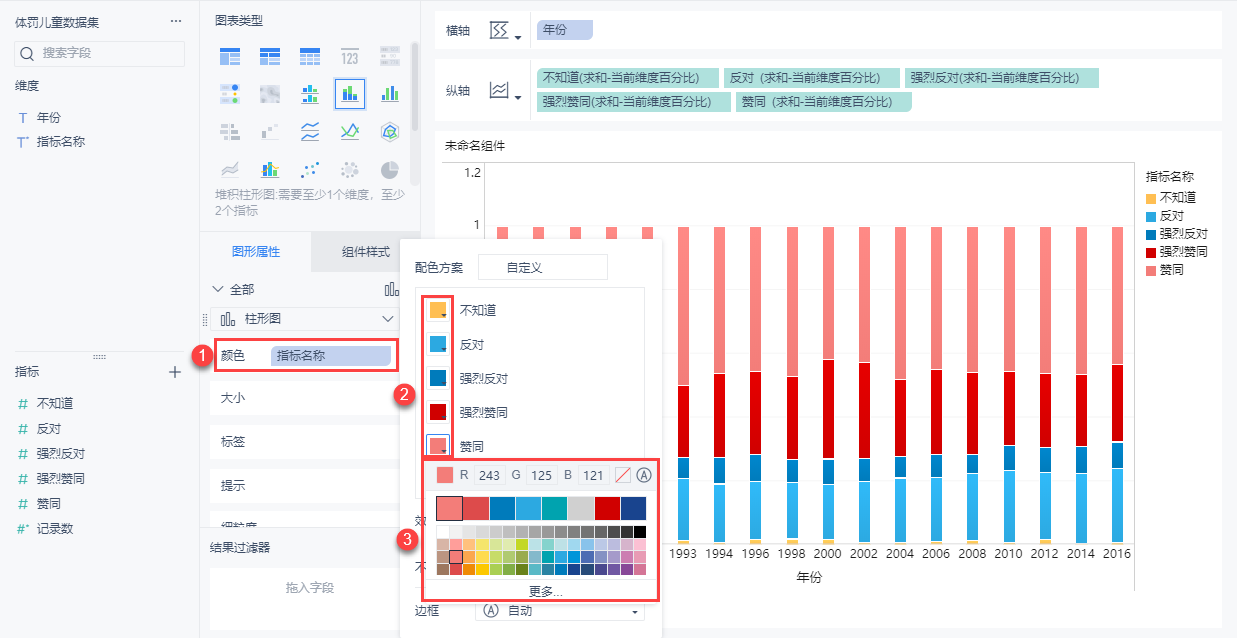Click the 强烈反对(求和-当前维度百分比) axis field
The height and width of the screenshot is (638, 1237).
pyautogui.click(x=1001, y=77)
